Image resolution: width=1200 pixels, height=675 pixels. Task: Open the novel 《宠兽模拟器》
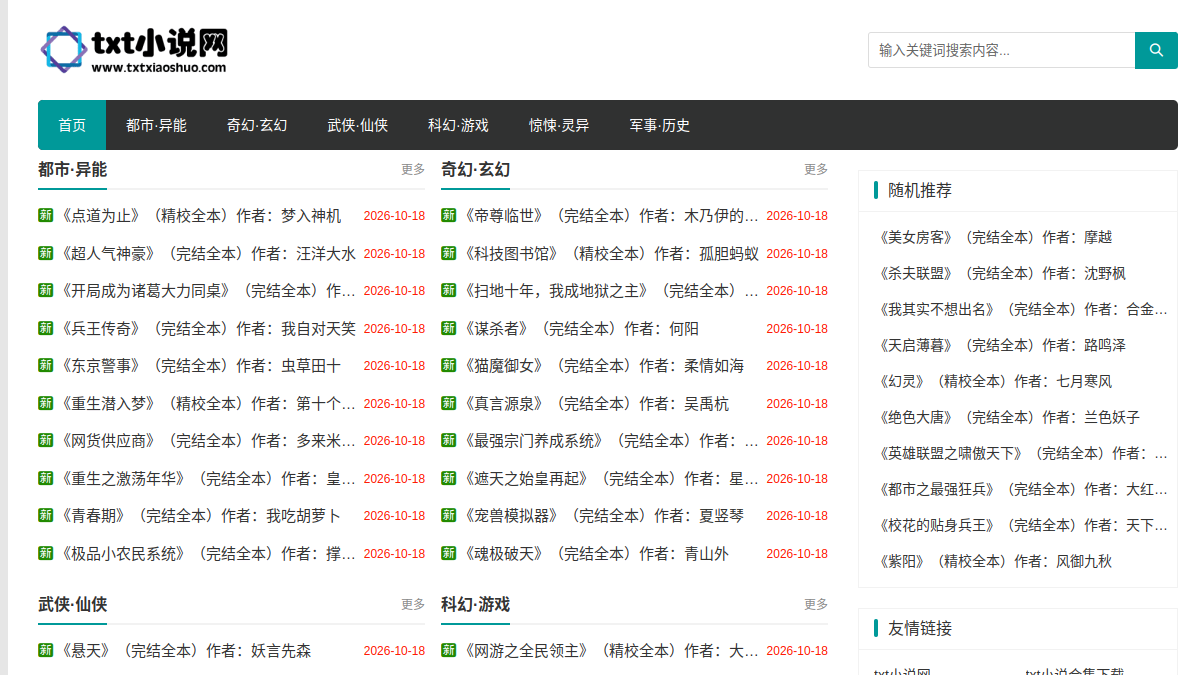pyautogui.click(x=603, y=516)
